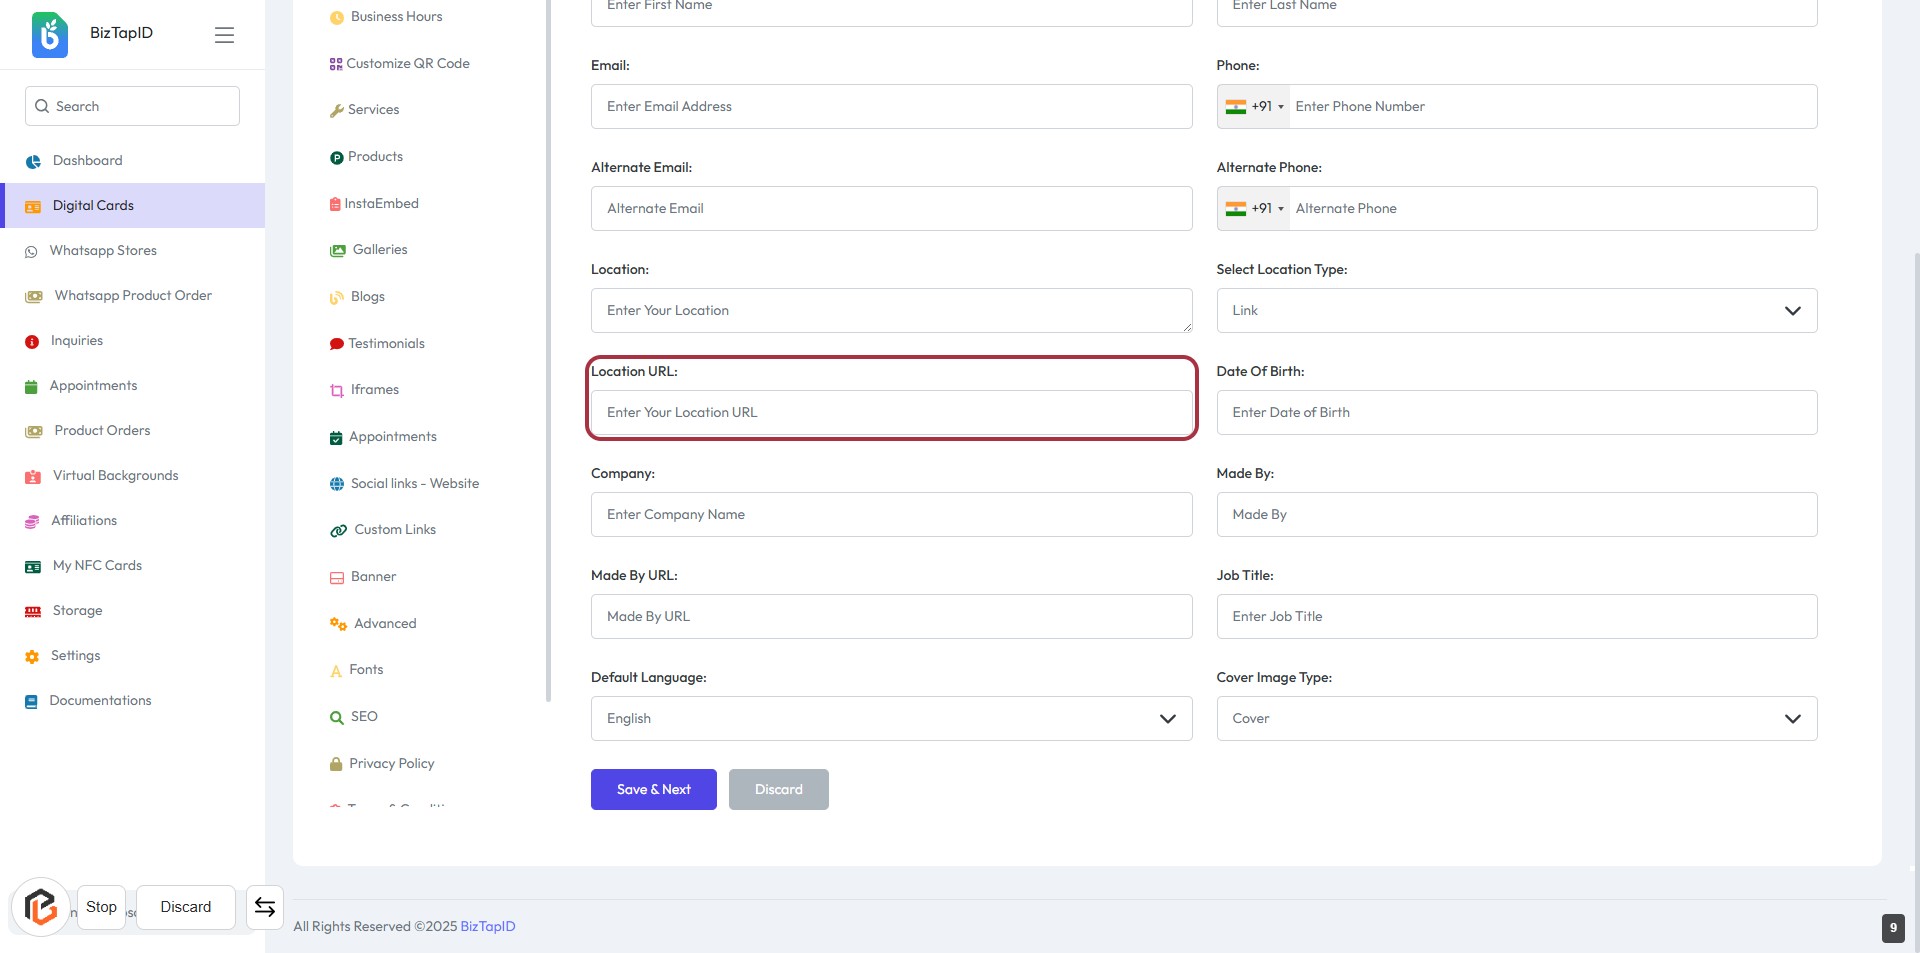This screenshot has width=1920, height=953.
Task: Click the Customize QR Code icon
Action: (336, 64)
